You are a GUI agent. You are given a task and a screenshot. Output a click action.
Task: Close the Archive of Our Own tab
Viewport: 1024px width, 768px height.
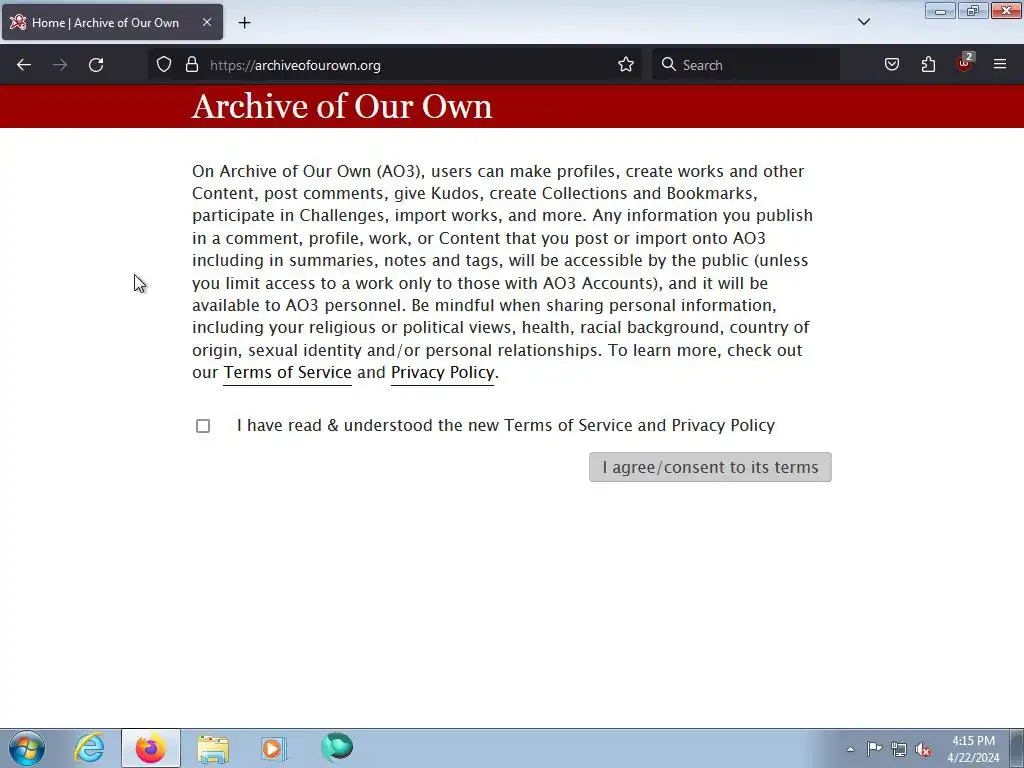206,22
